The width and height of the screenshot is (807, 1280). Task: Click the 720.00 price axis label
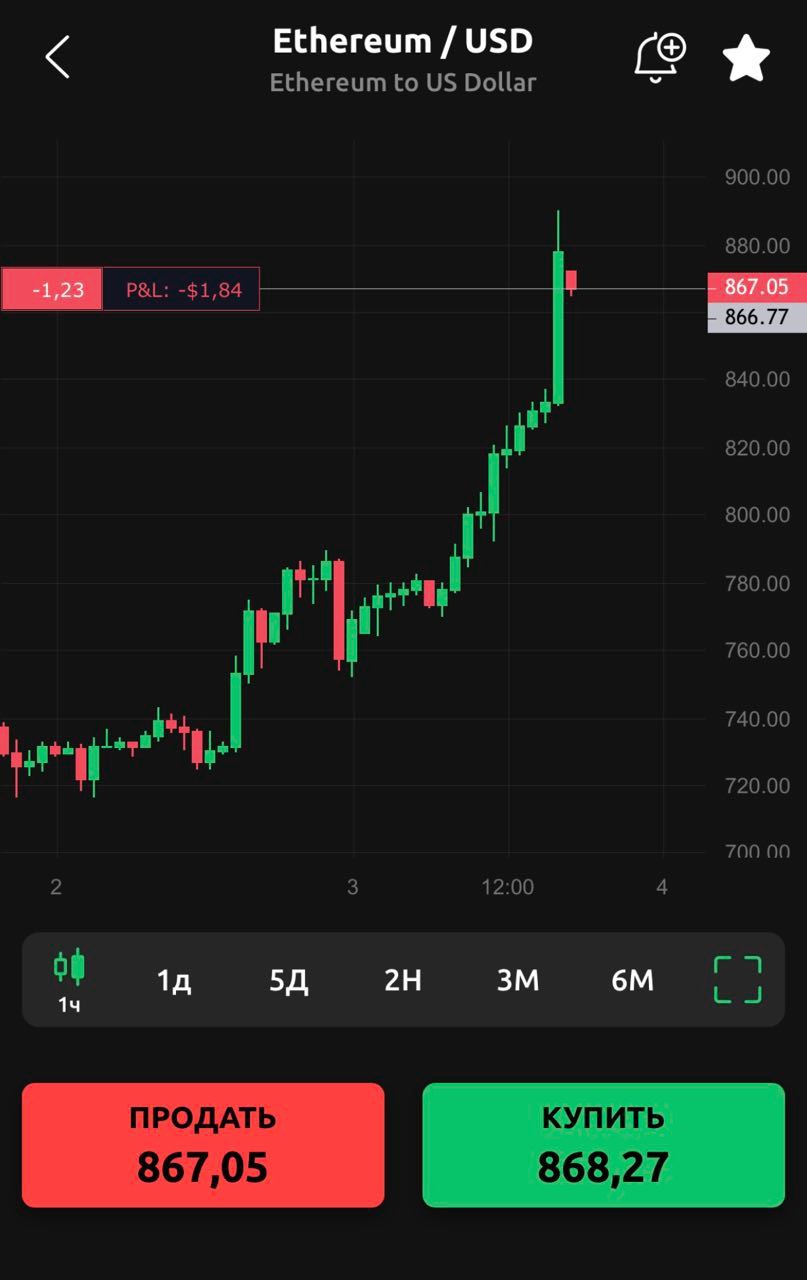click(757, 786)
